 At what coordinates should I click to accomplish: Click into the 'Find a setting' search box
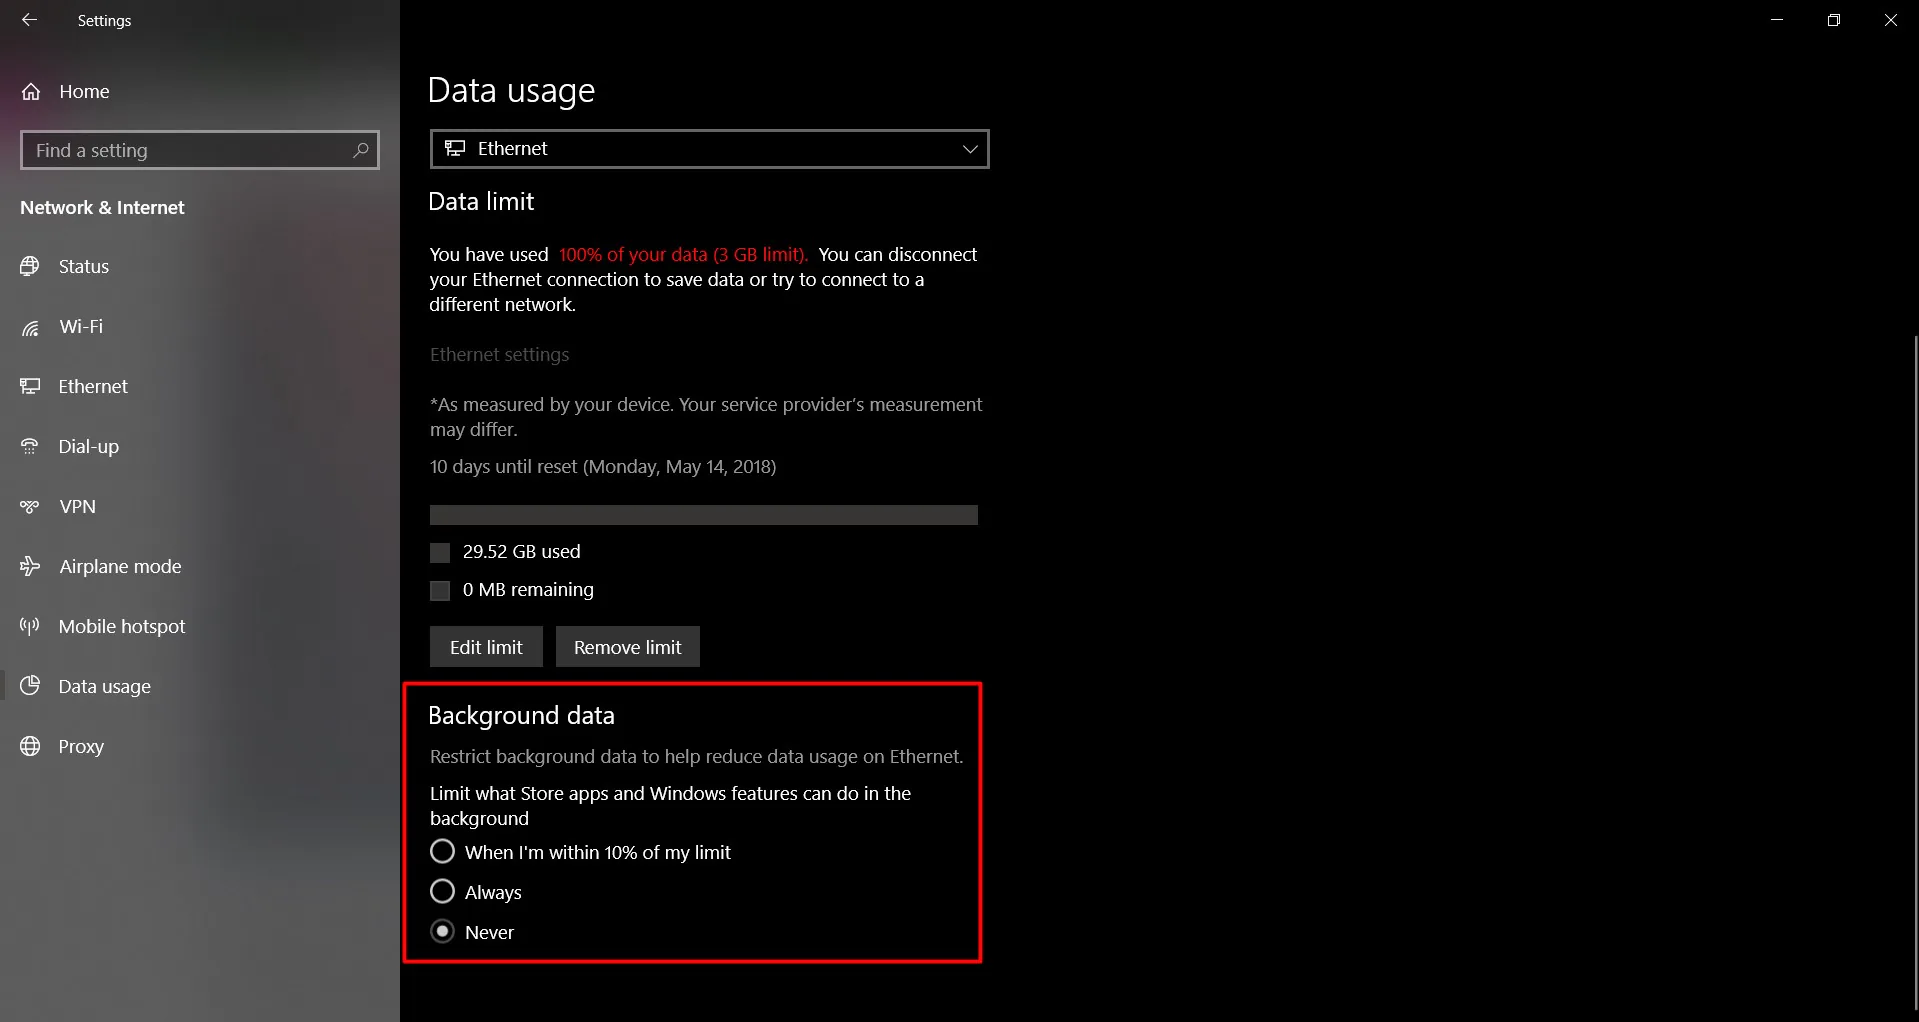click(x=200, y=150)
